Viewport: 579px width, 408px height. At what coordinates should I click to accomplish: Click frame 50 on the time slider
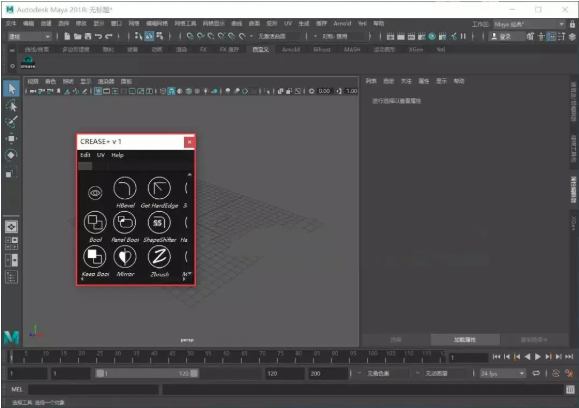click(190, 357)
